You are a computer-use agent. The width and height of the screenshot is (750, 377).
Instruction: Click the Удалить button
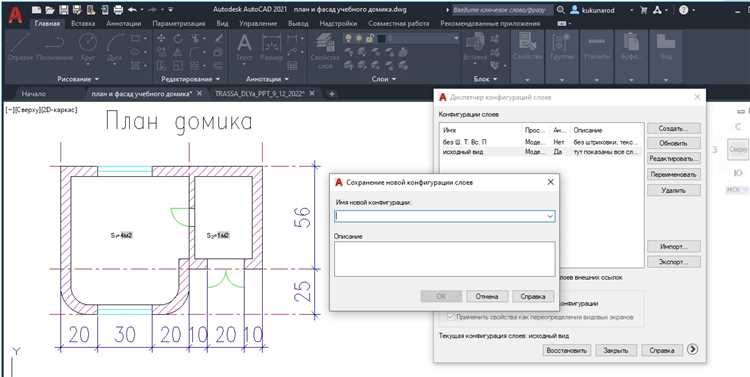(x=673, y=190)
